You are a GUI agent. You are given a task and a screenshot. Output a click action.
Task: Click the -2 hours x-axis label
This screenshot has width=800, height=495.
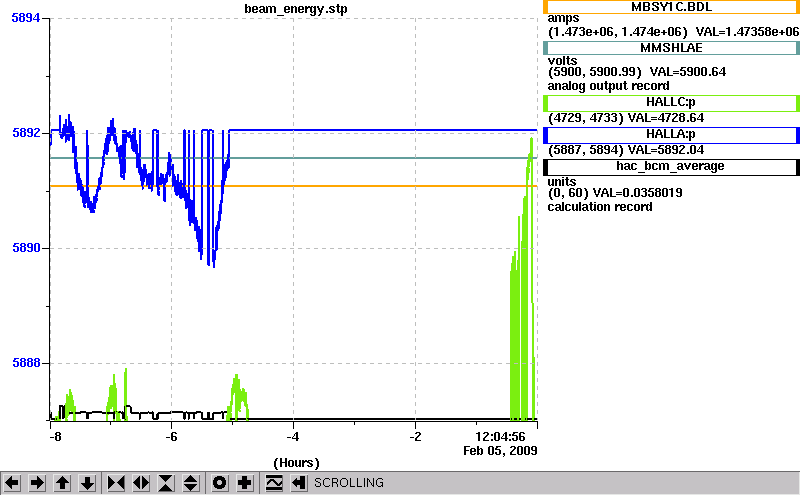(415, 437)
